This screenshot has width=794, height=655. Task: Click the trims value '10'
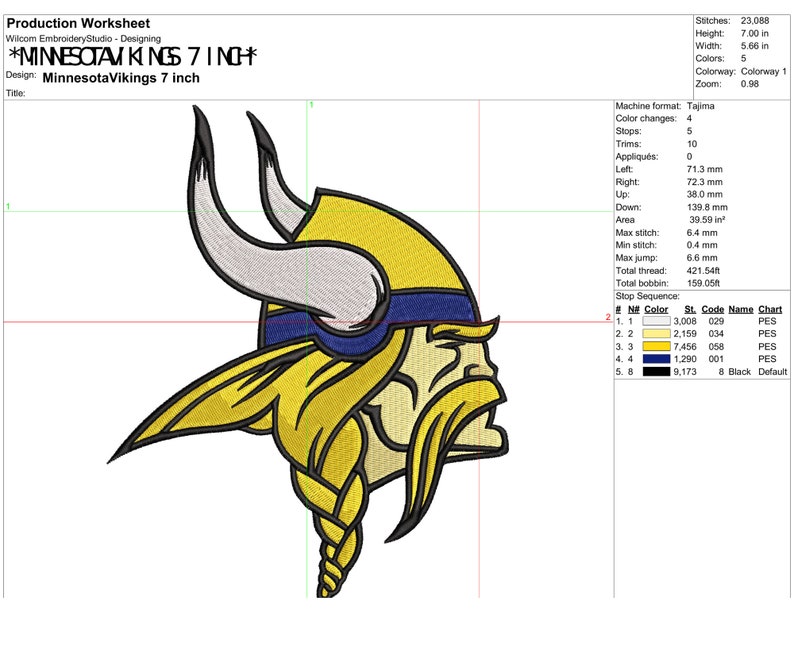point(692,144)
